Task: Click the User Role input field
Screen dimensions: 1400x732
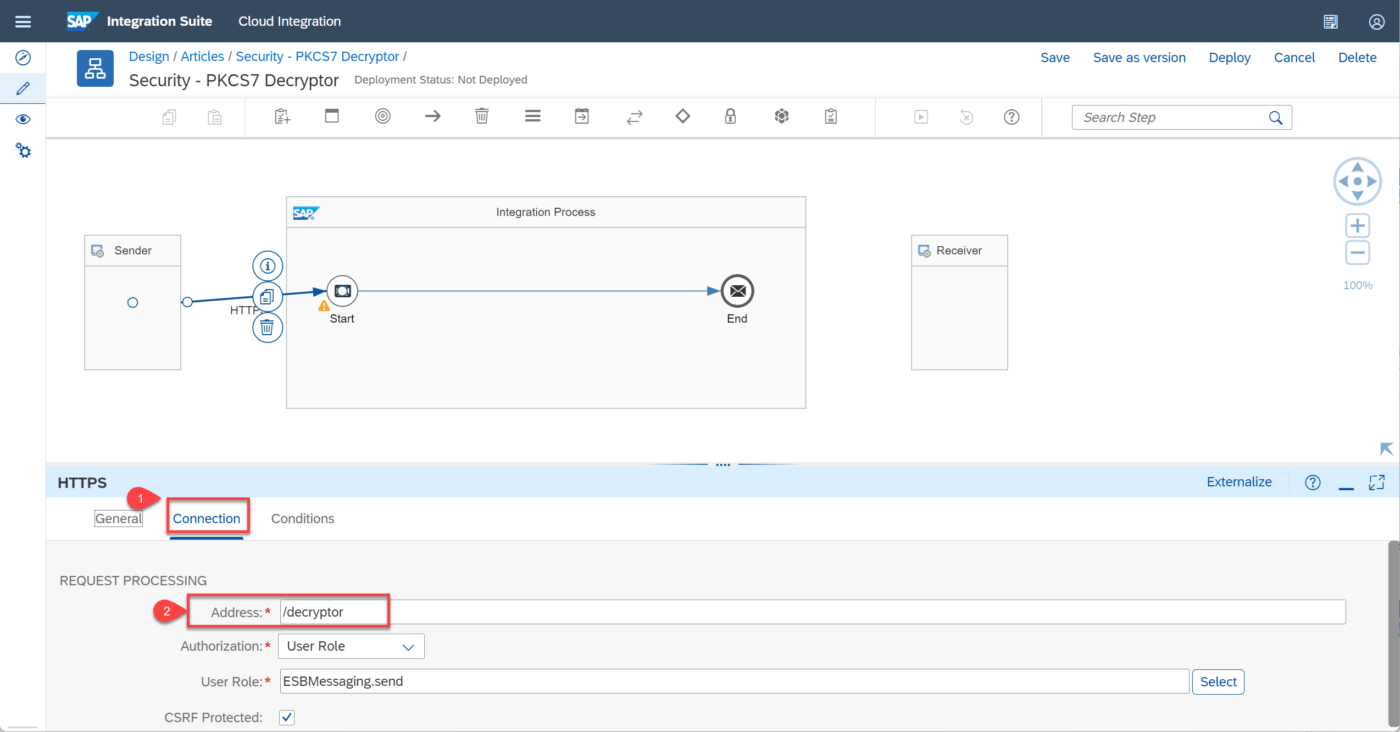Action: pyautogui.click(x=734, y=681)
